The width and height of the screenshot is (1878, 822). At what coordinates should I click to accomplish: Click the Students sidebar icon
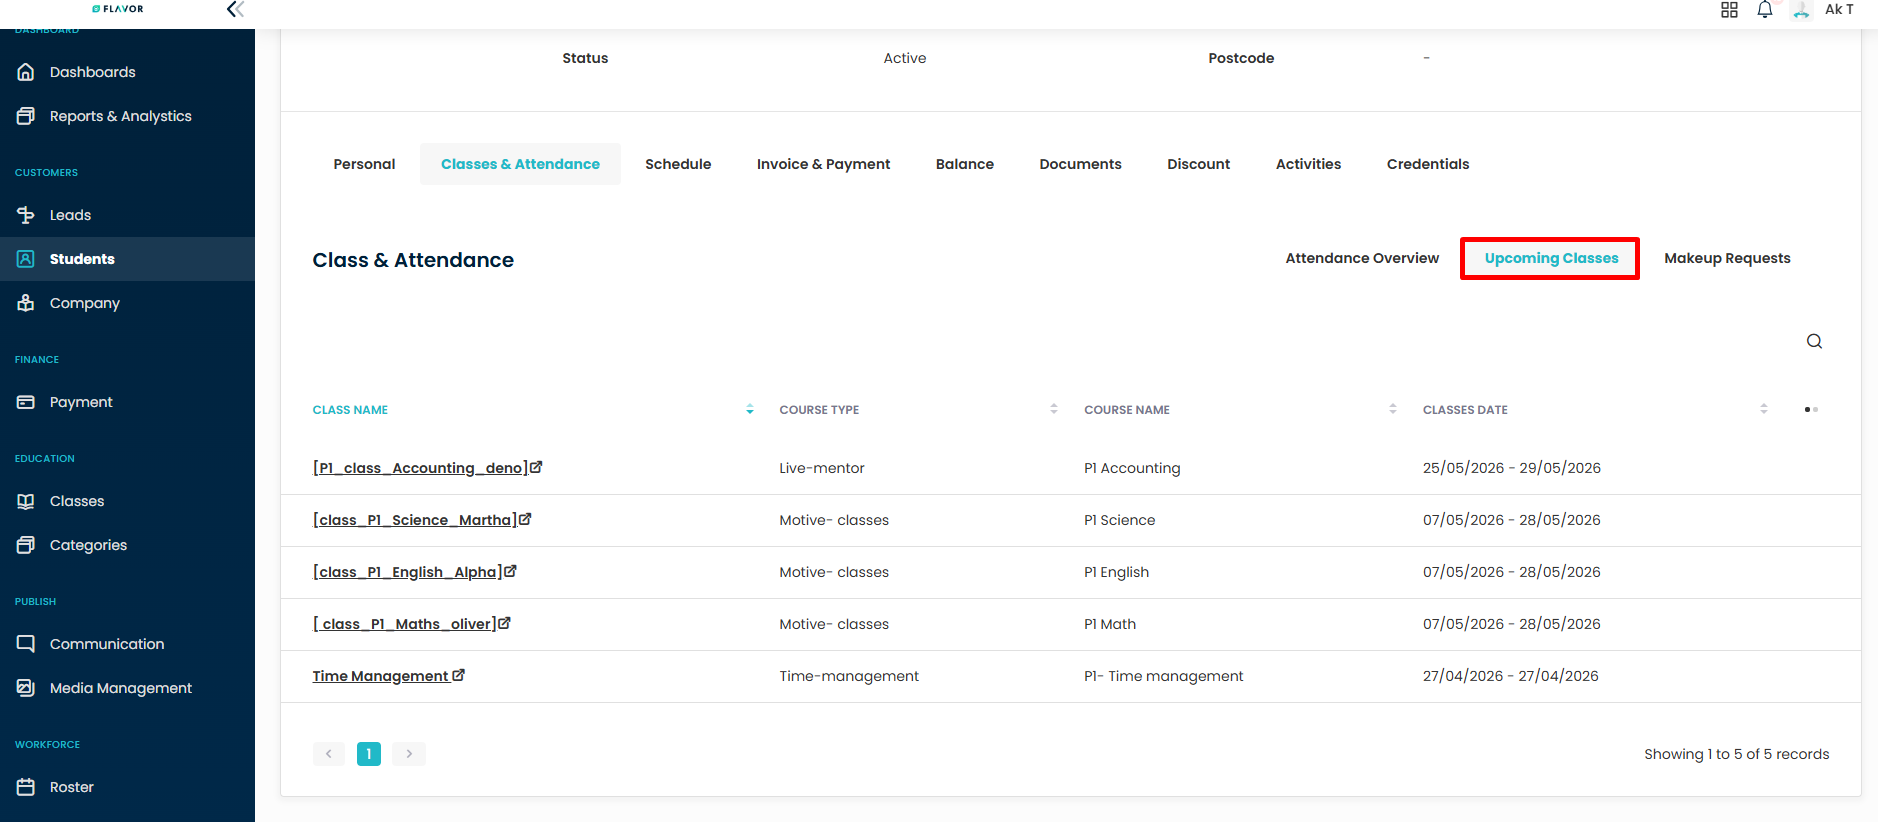[x=26, y=259]
